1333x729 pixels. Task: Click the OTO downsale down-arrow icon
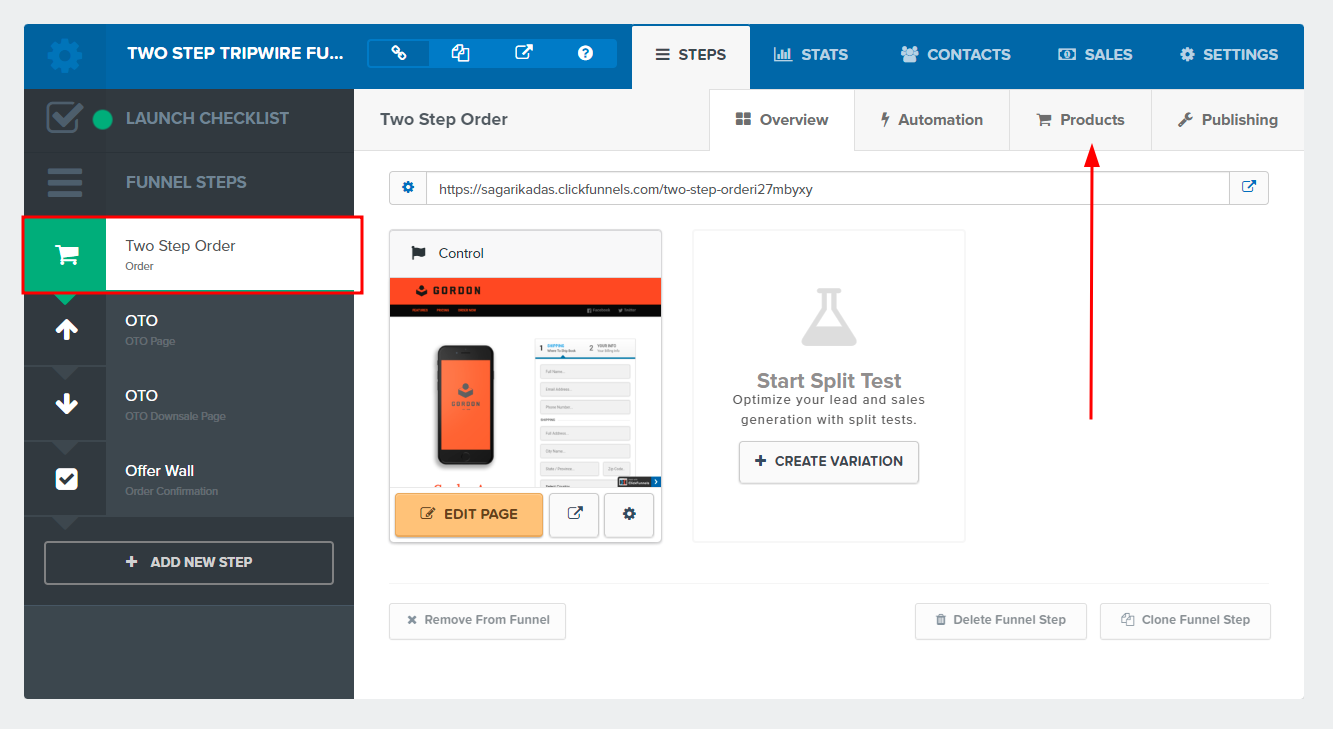coord(66,404)
